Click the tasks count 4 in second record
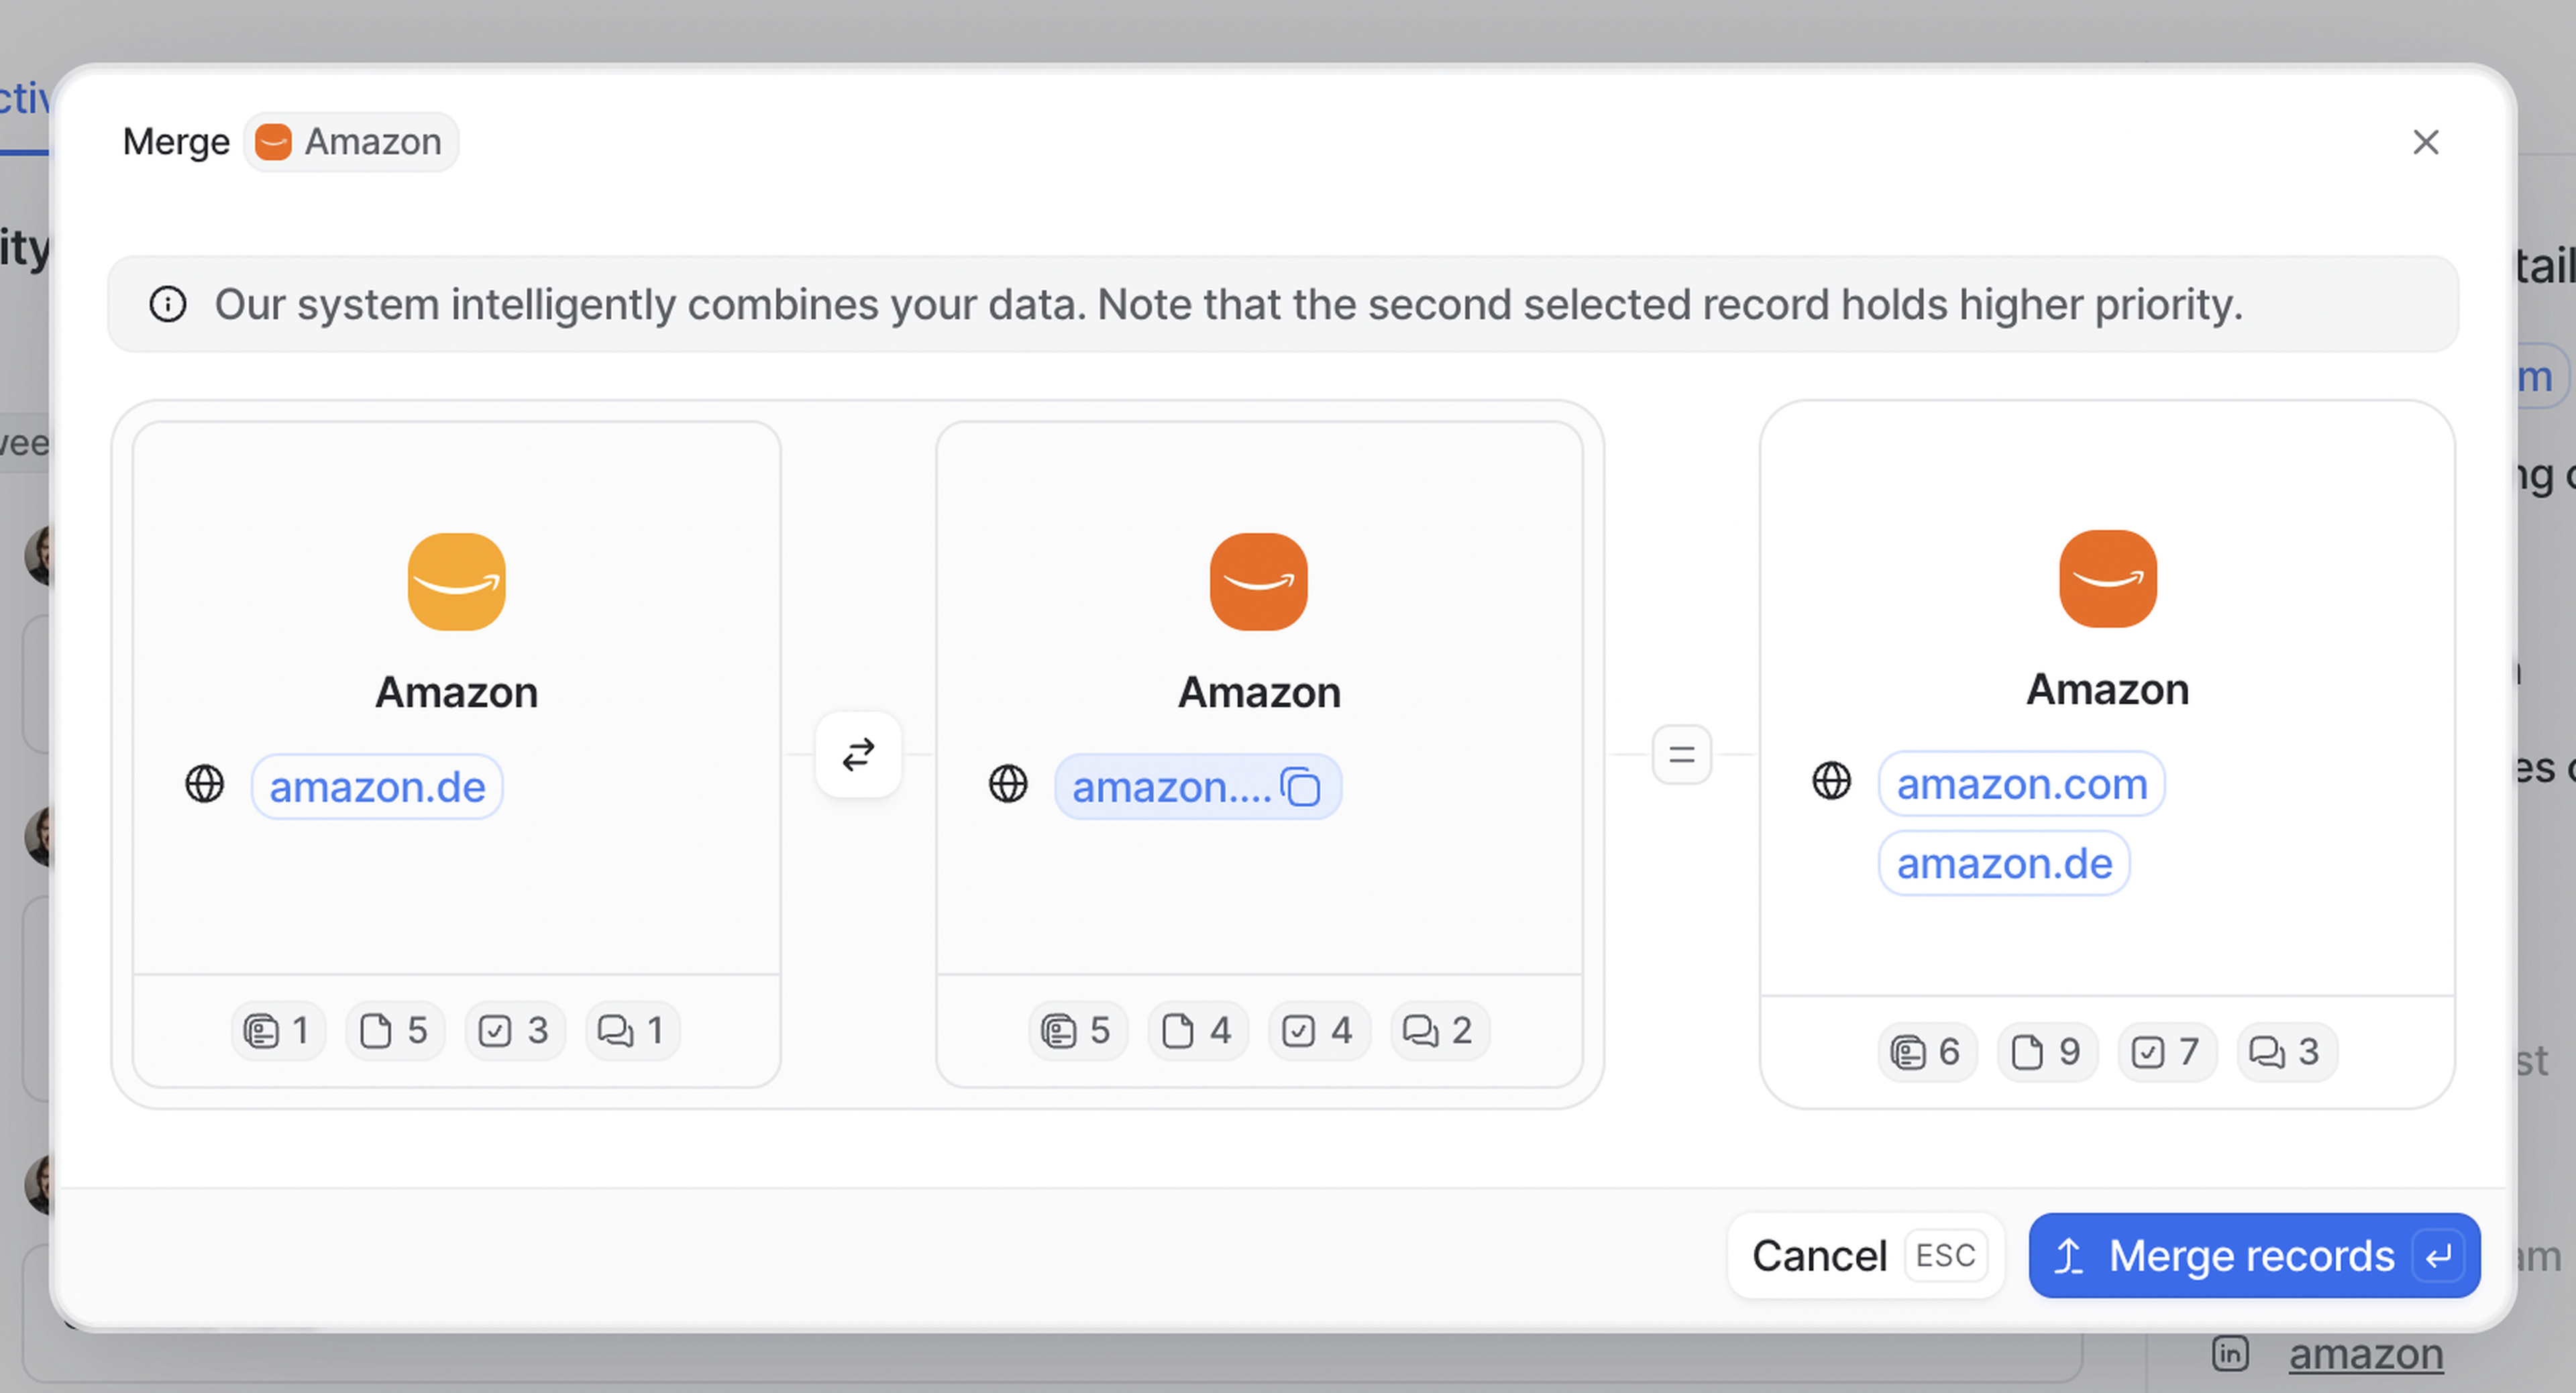Viewport: 2576px width, 1393px height. tap(1319, 1030)
